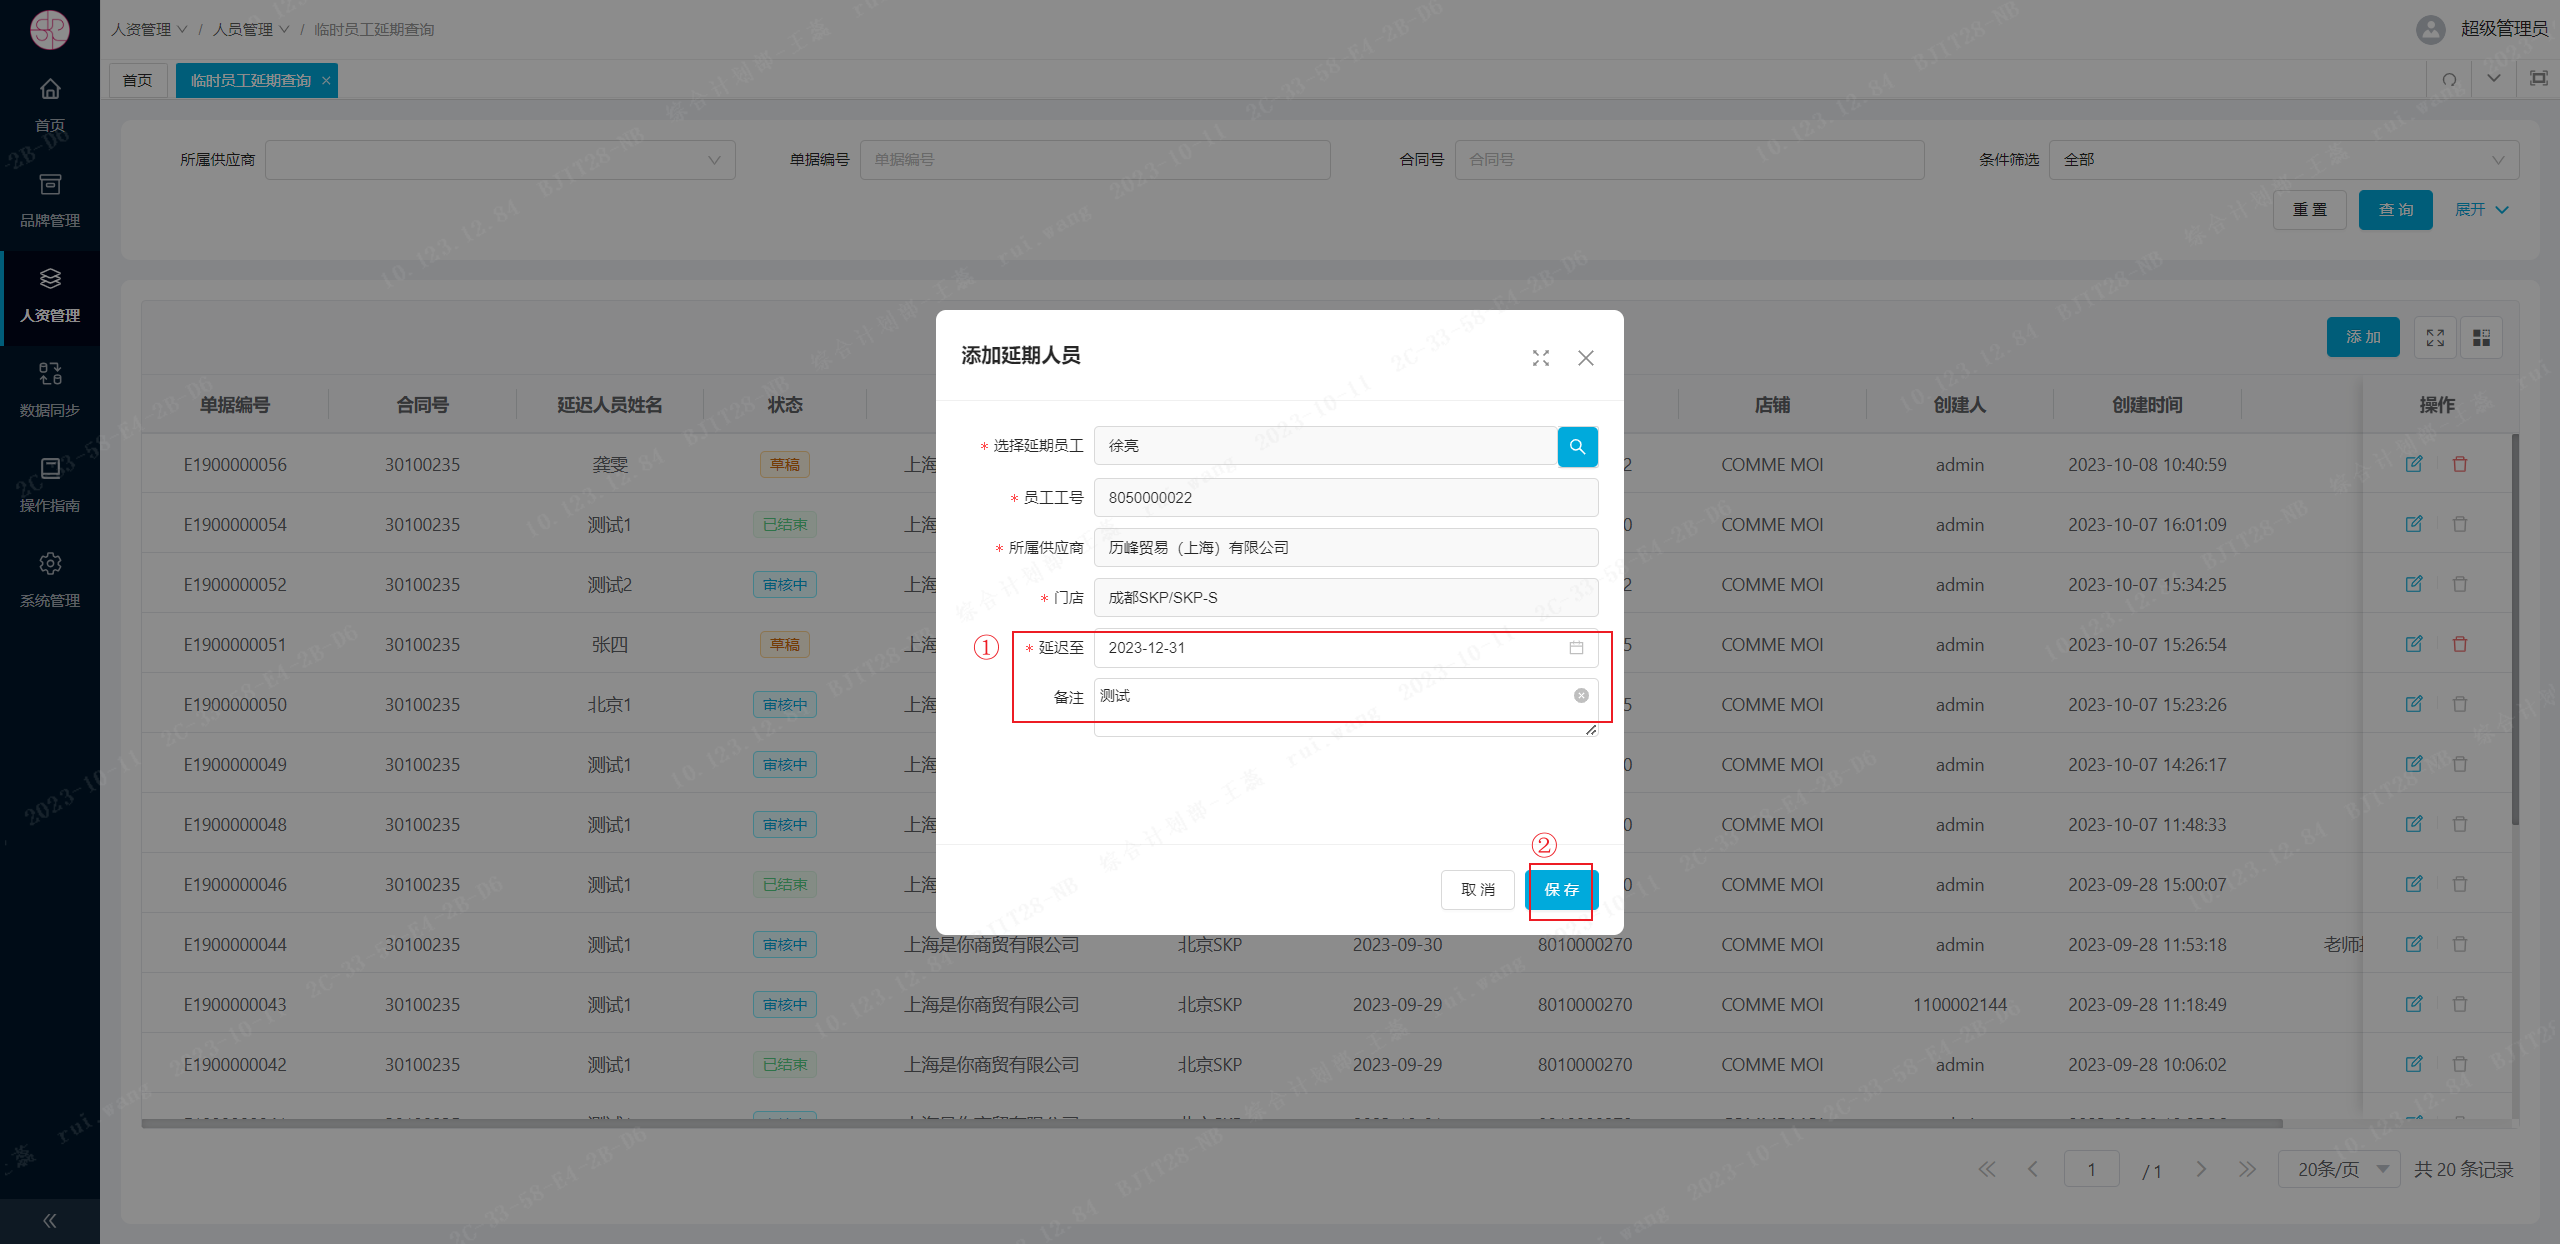The width and height of the screenshot is (2560, 1244).
Task: Go to the last page of results
Action: pyautogui.click(x=2247, y=1169)
